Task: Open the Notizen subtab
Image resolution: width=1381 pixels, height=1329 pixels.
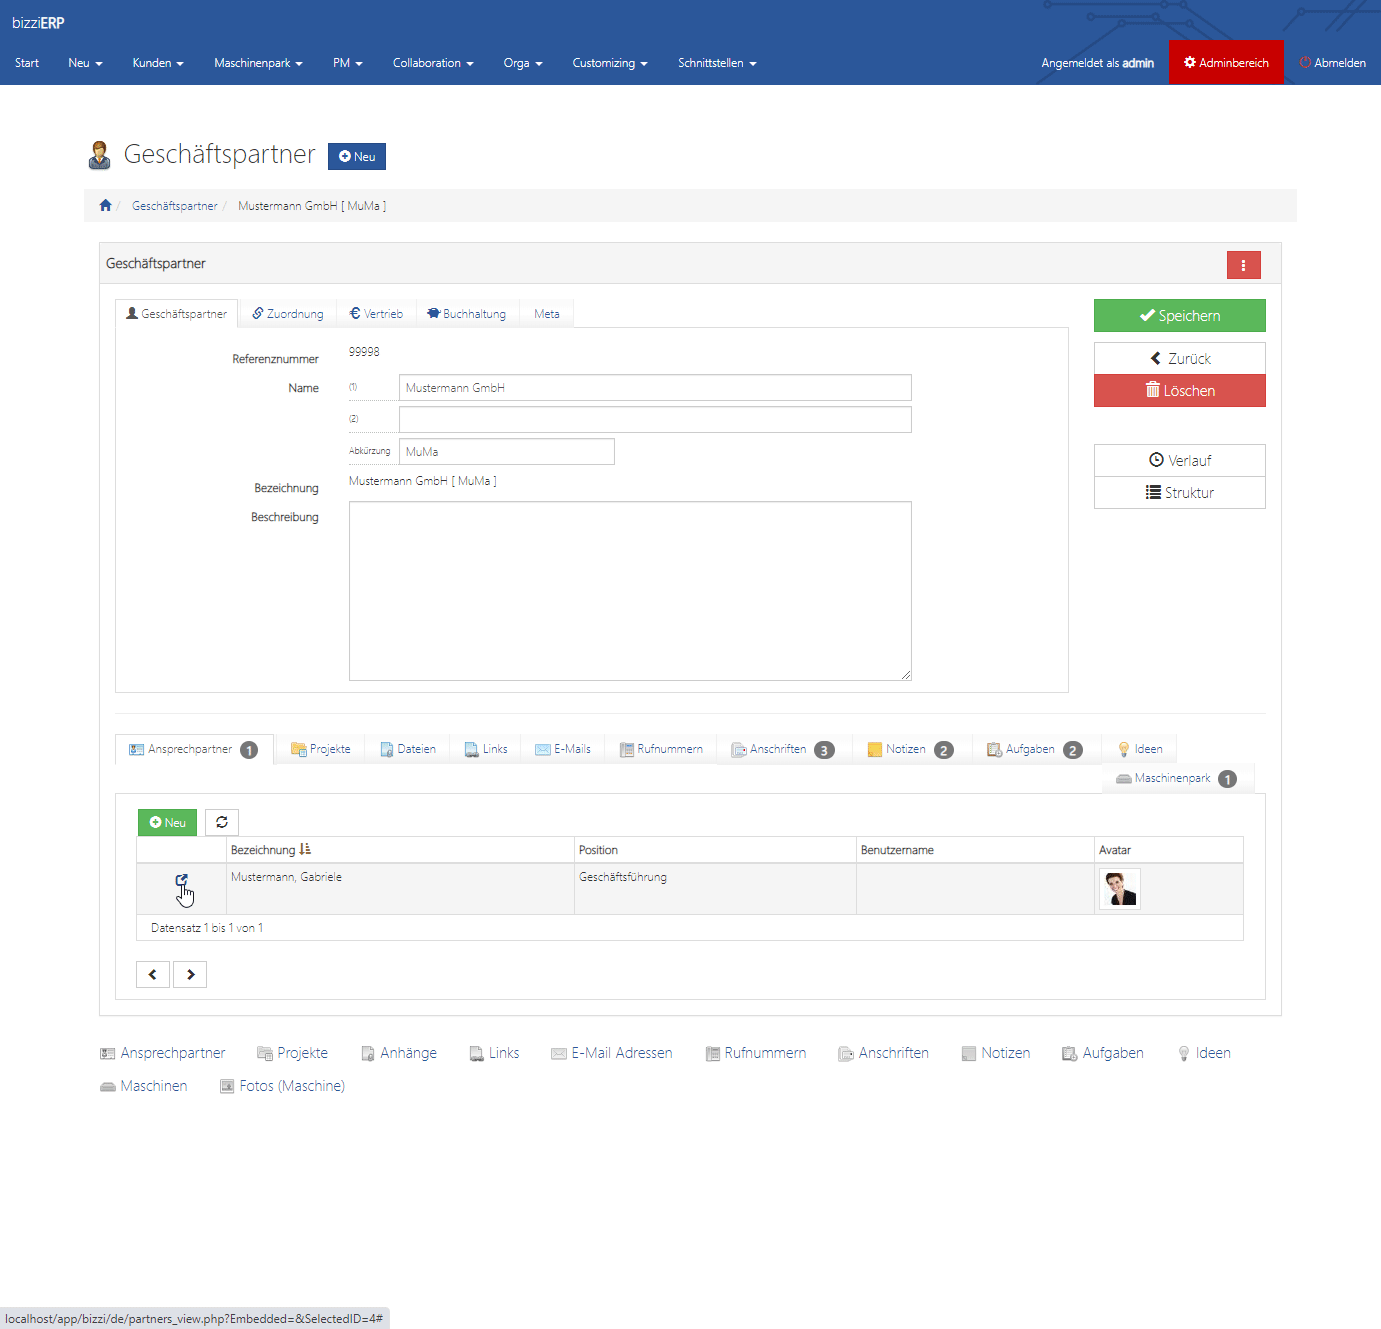Action: click(911, 749)
